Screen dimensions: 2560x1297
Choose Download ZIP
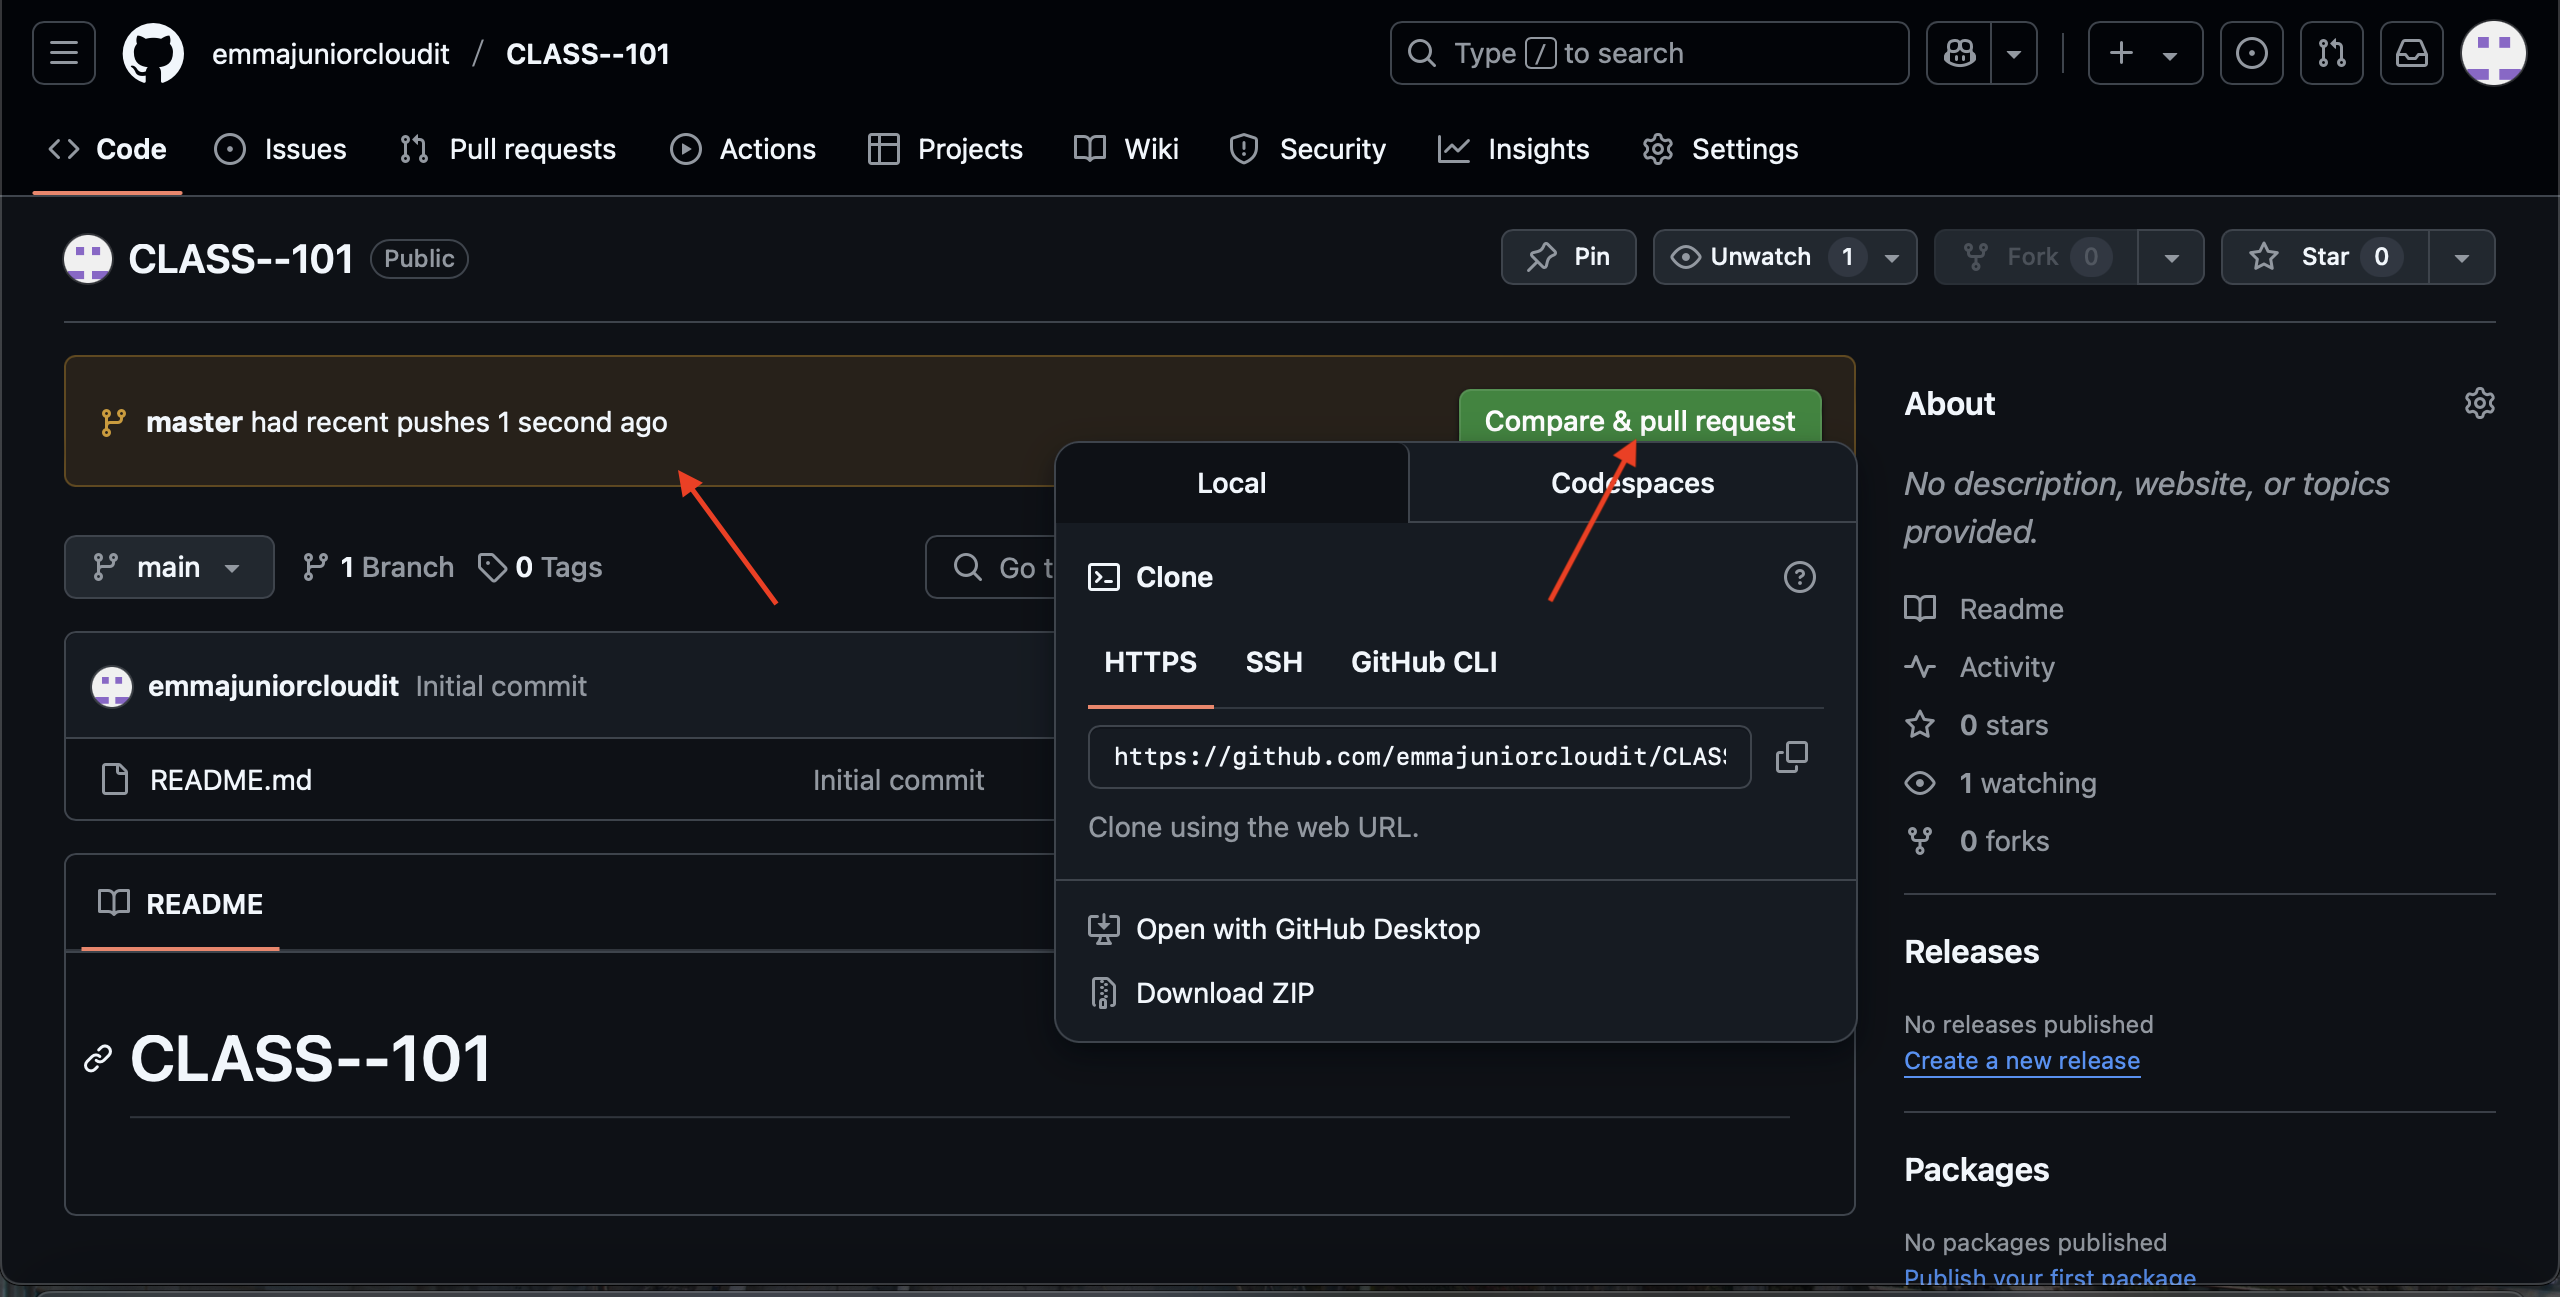tap(1201, 993)
